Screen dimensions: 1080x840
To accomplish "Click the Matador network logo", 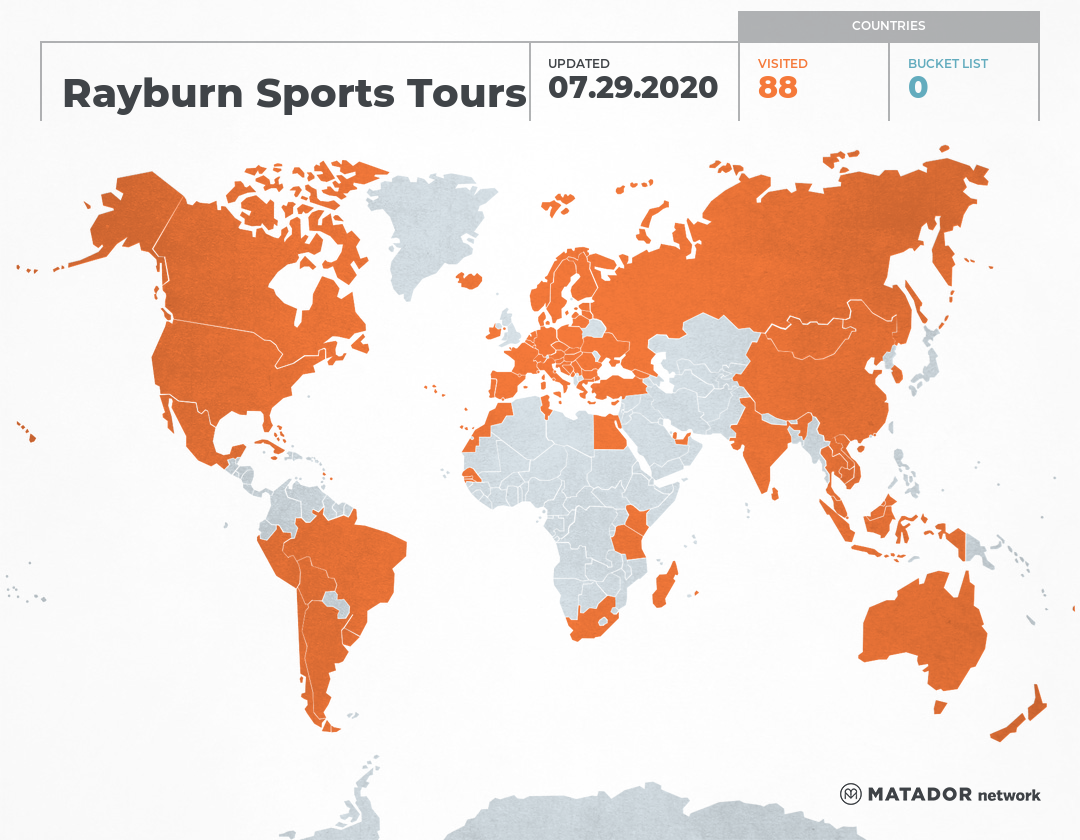I will coord(941,793).
